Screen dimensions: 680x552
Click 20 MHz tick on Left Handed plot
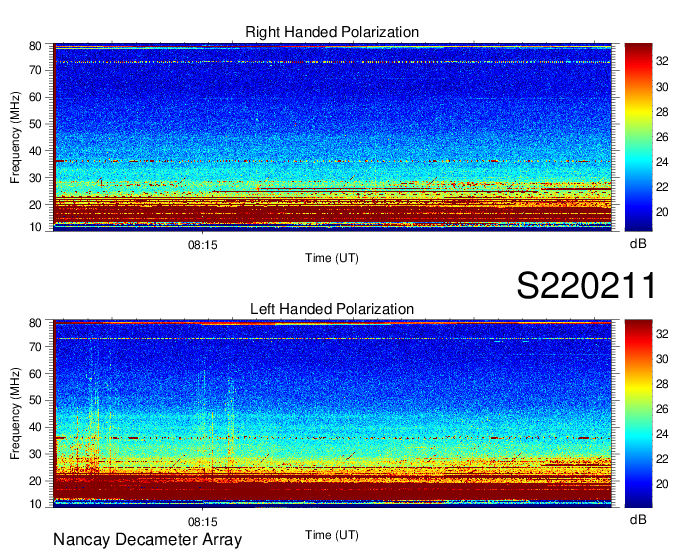(x=35, y=481)
